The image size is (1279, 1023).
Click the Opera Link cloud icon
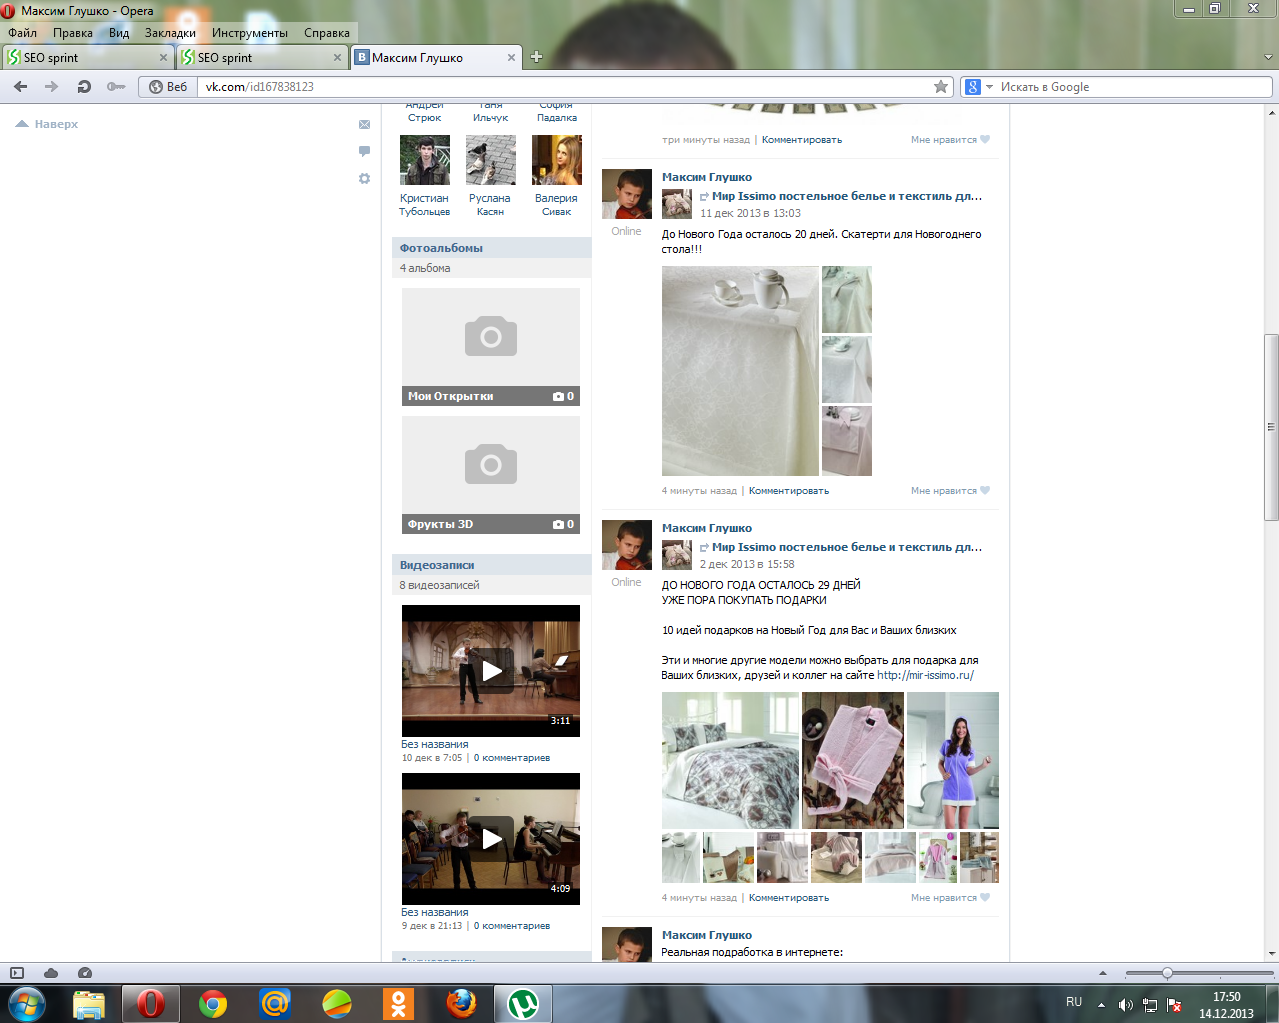click(x=51, y=973)
